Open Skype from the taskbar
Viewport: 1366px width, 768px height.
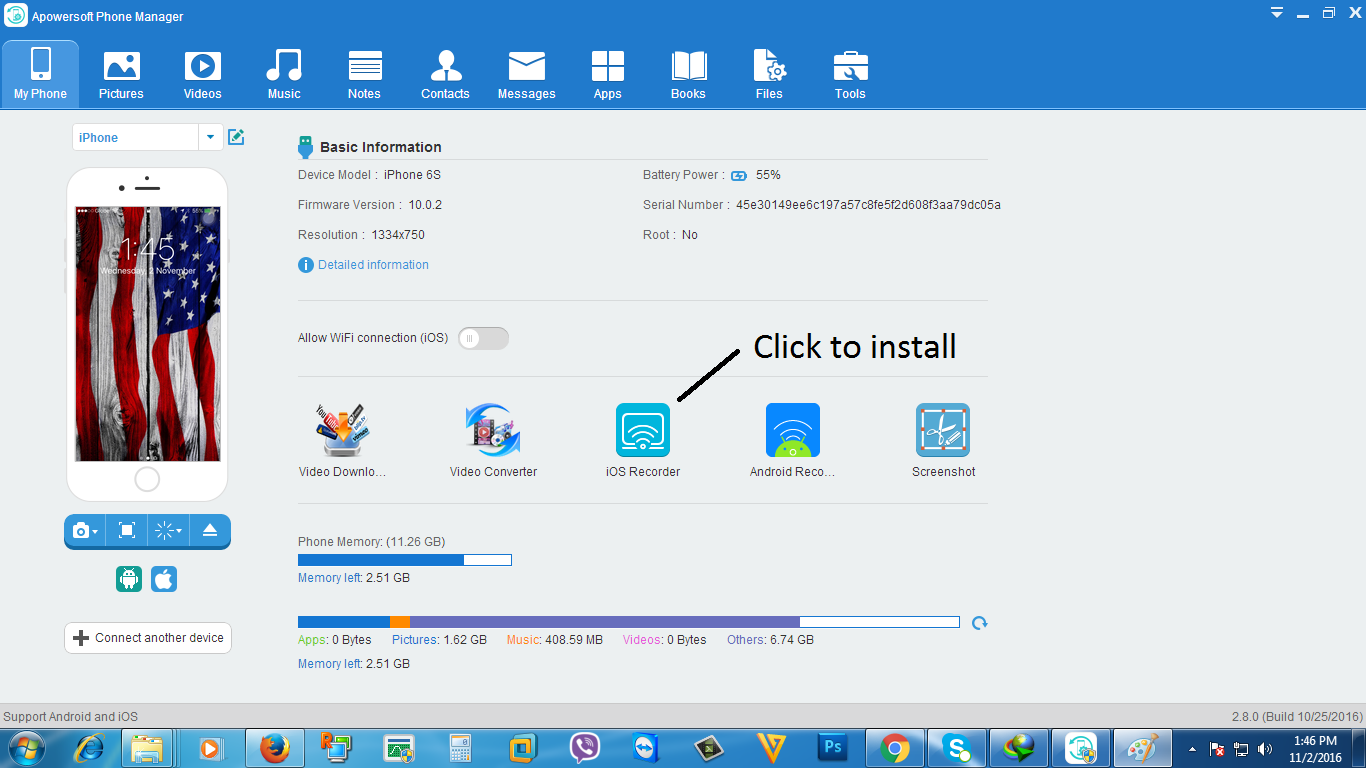[x=957, y=748]
